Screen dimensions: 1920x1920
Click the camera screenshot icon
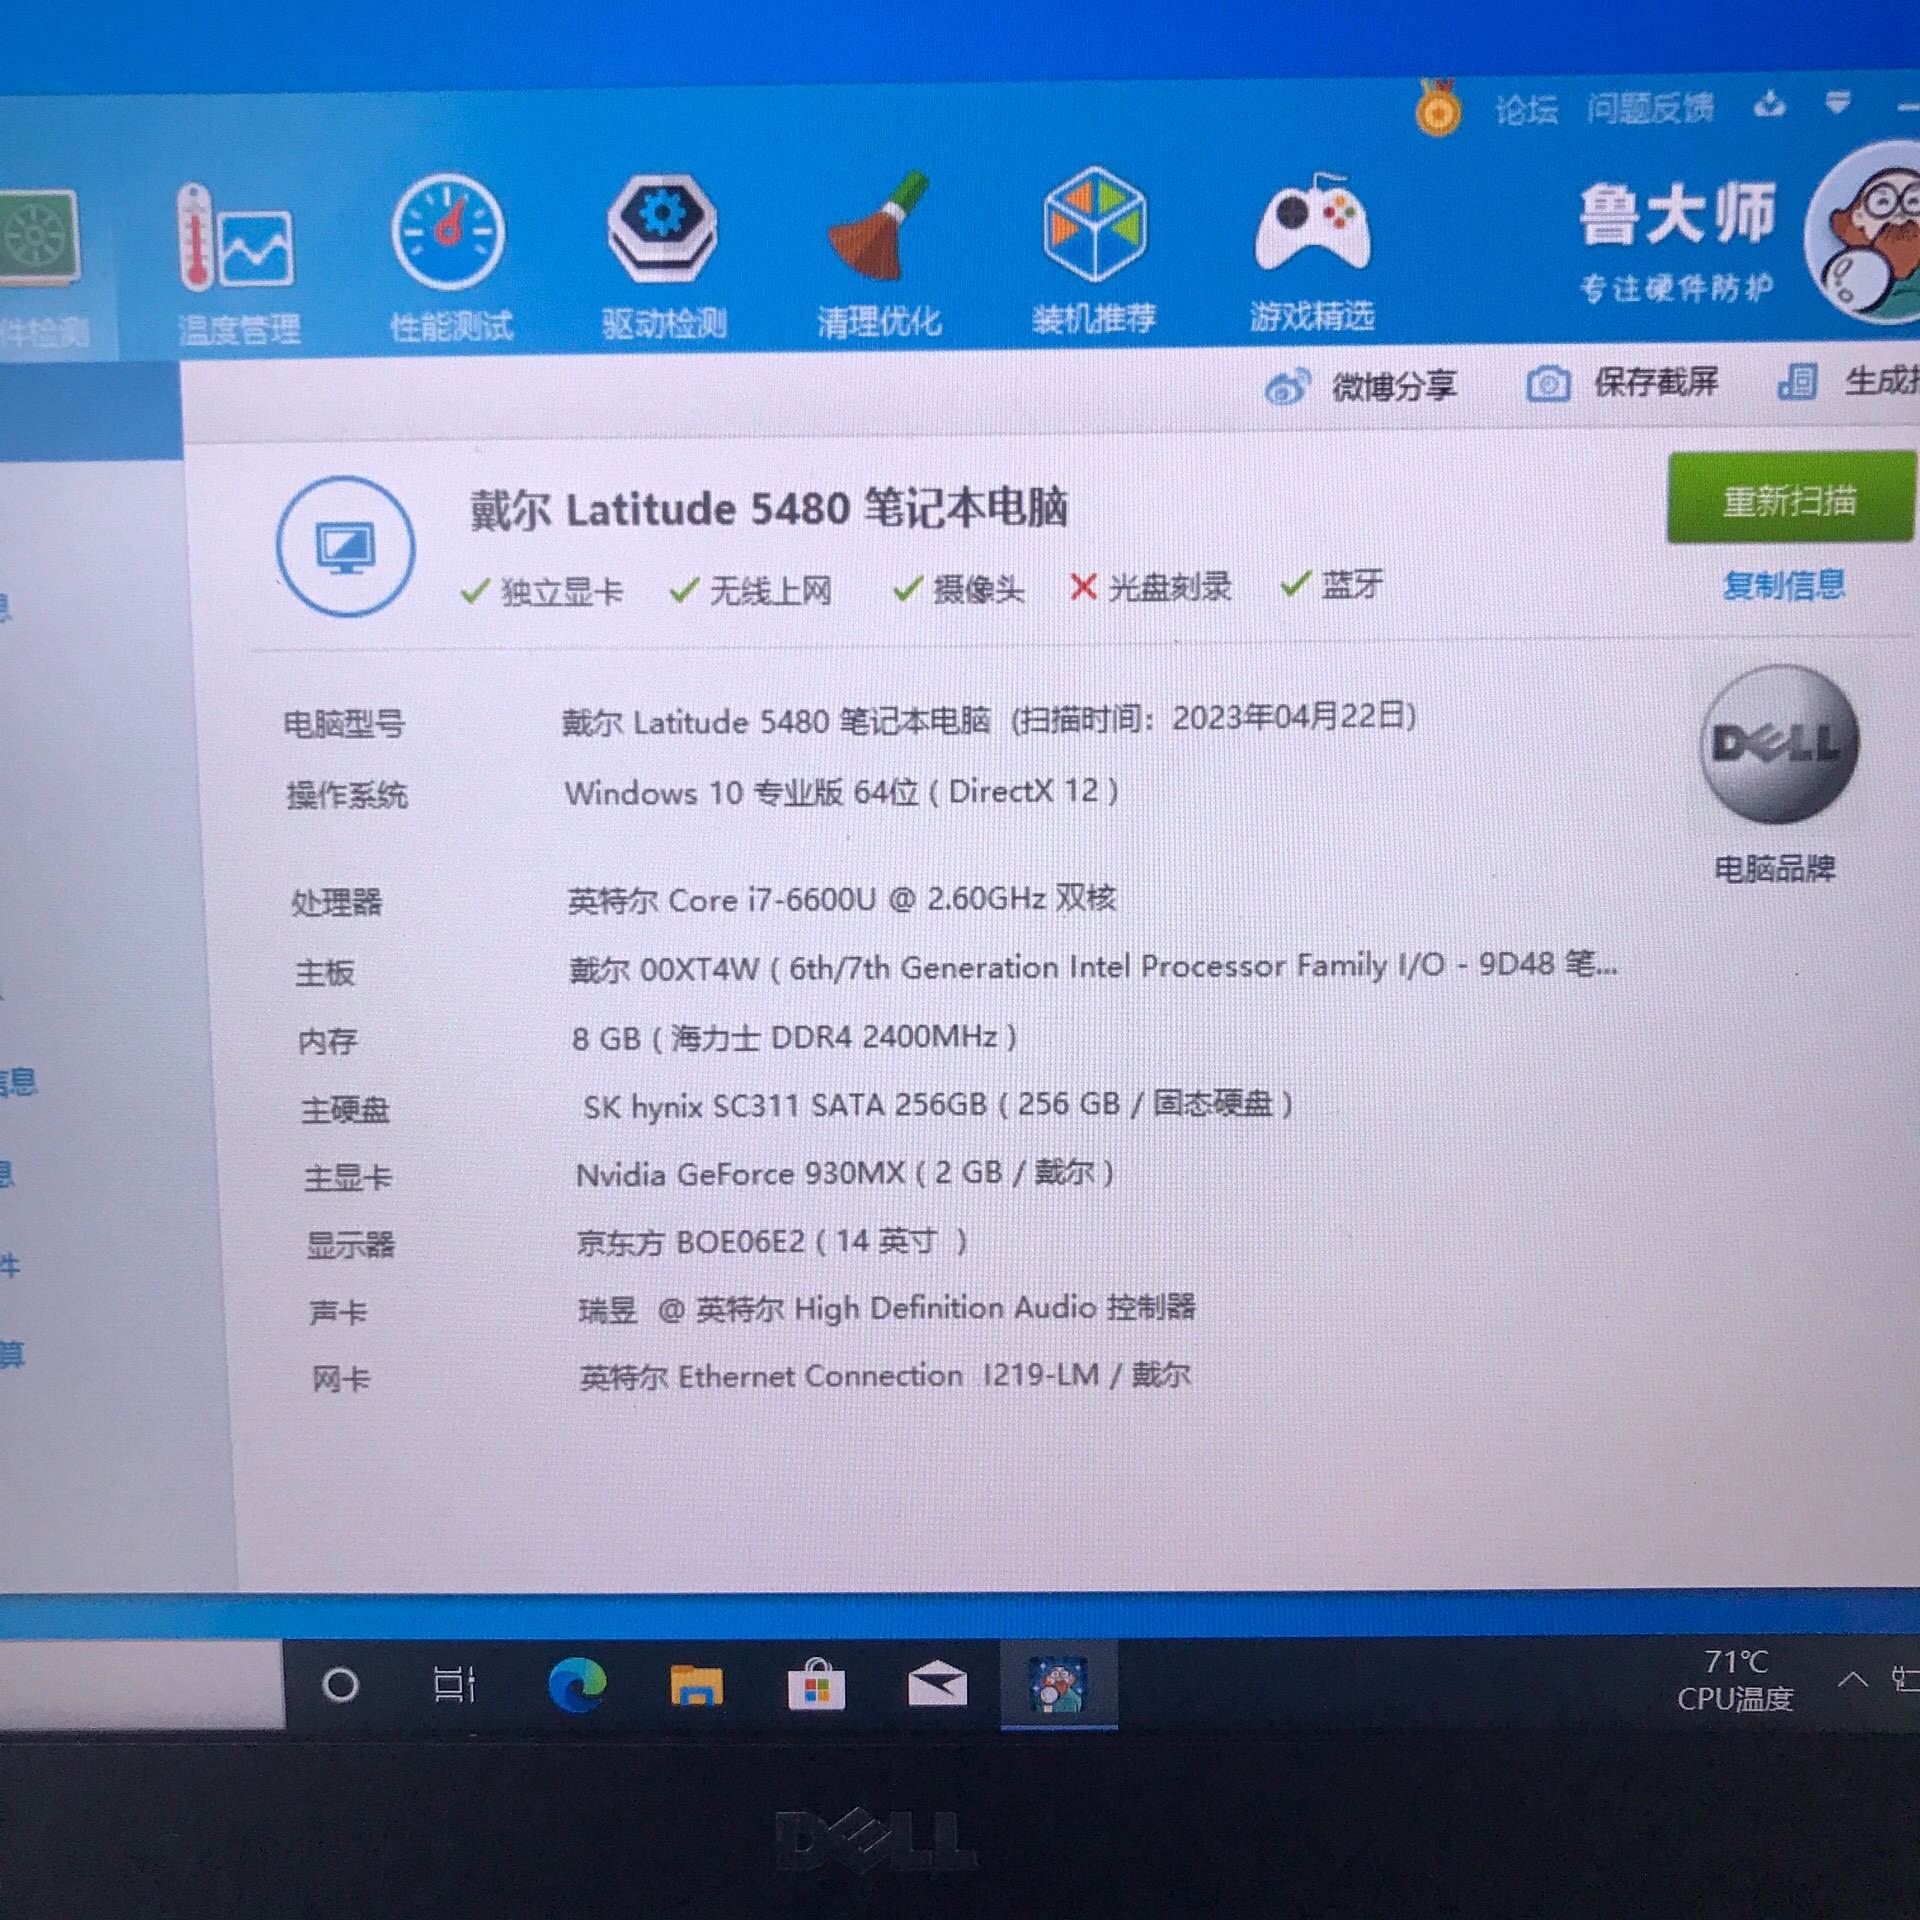1548,384
